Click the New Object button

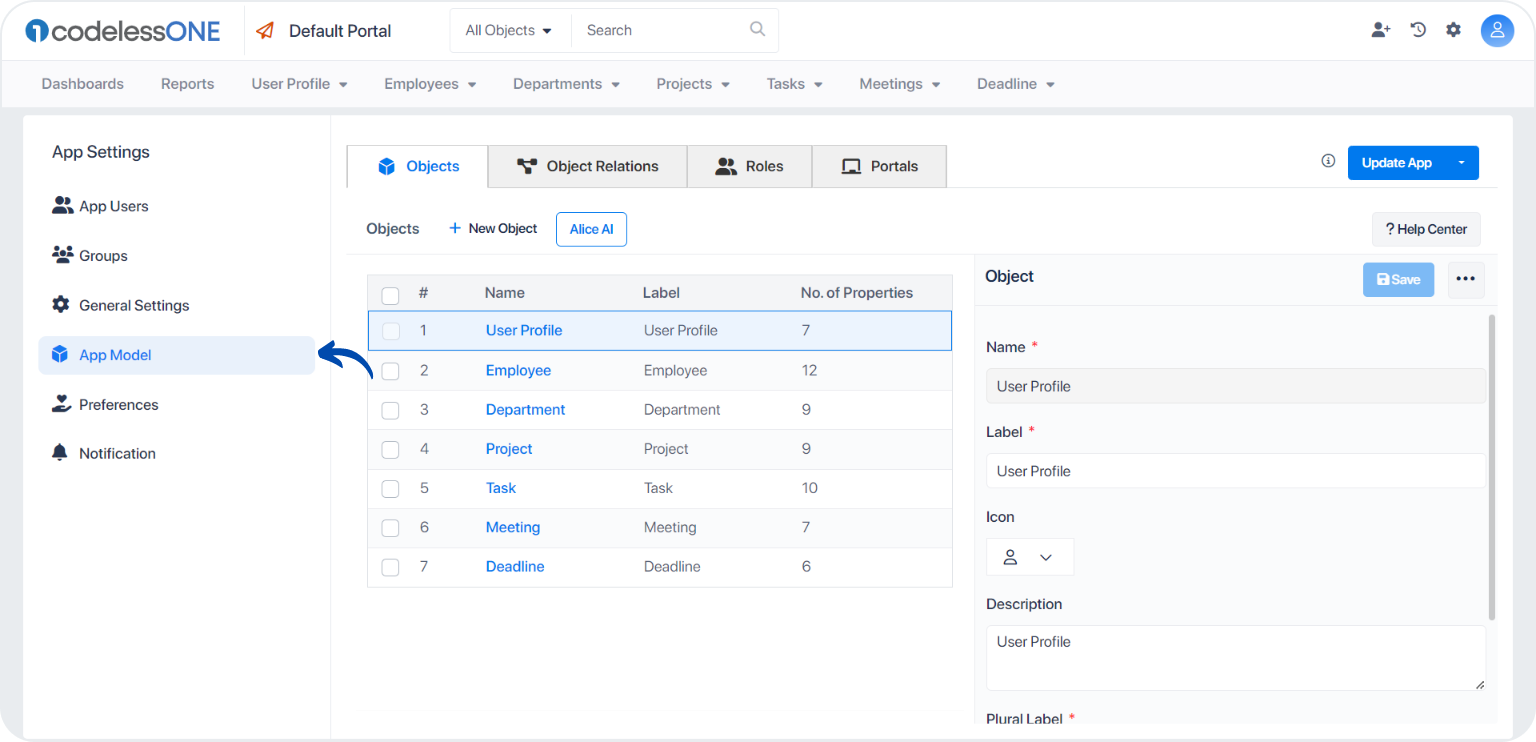[493, 229]
